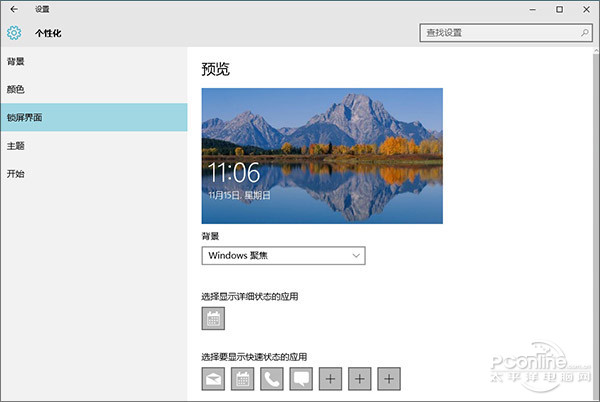Click the Settings gear icon
Screen dimensions: 600x402
click(x=14, y=33)
